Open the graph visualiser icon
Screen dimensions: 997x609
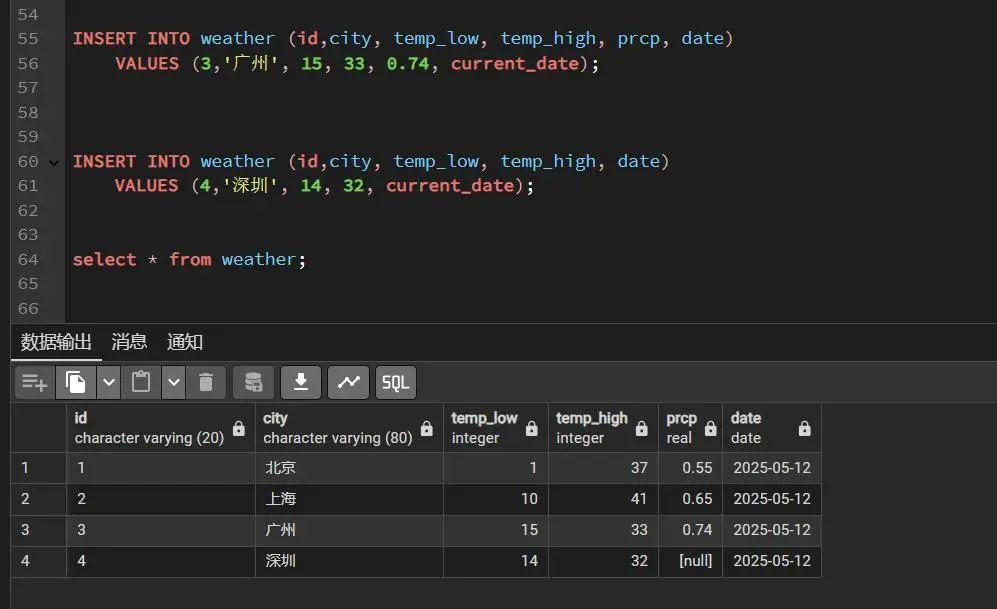[348, 382]
